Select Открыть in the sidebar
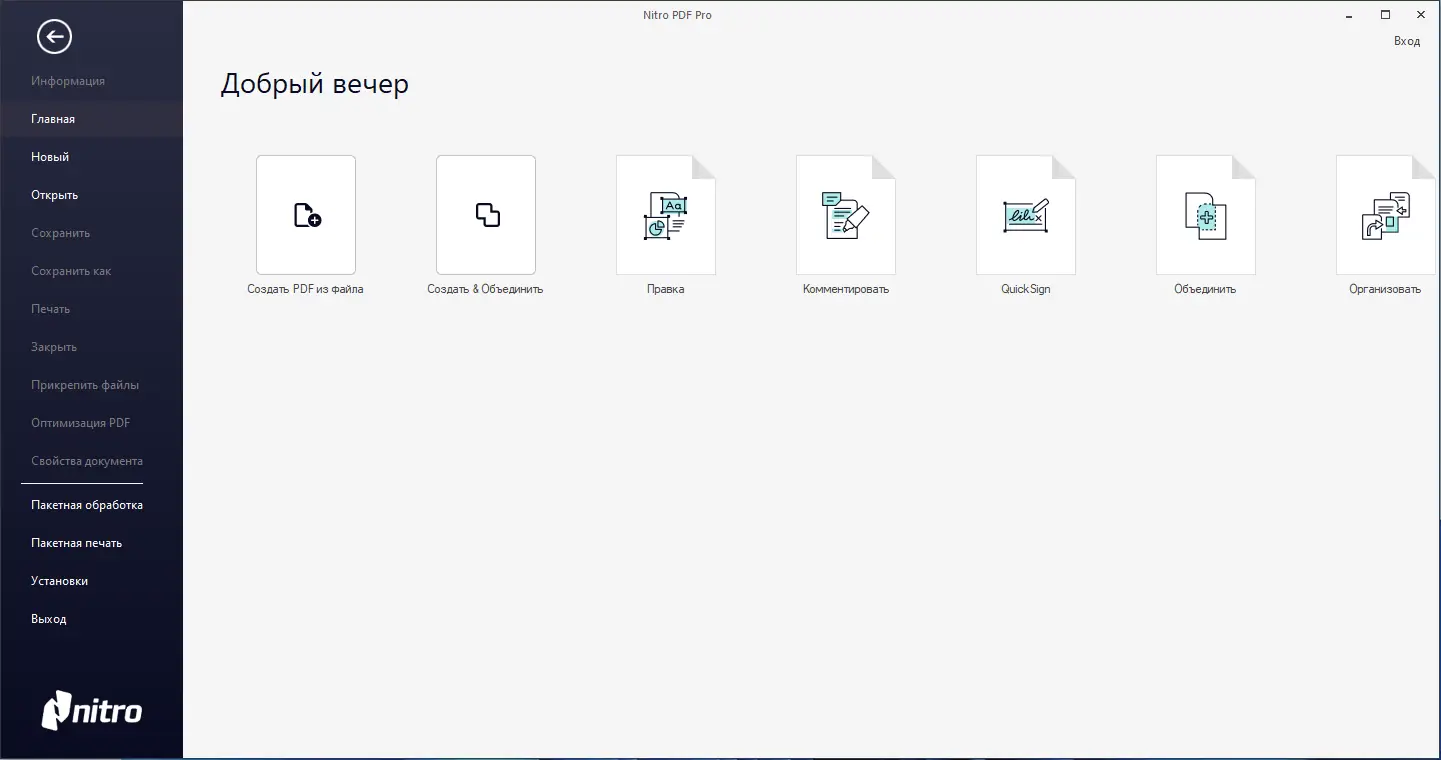 pyautogui.click(x=52, y=194)
